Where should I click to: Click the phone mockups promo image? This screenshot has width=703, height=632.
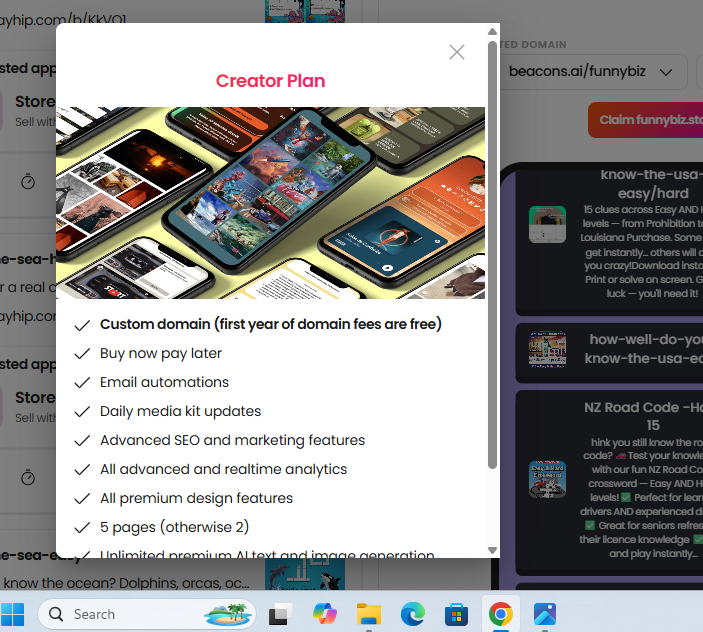point(270,203)
